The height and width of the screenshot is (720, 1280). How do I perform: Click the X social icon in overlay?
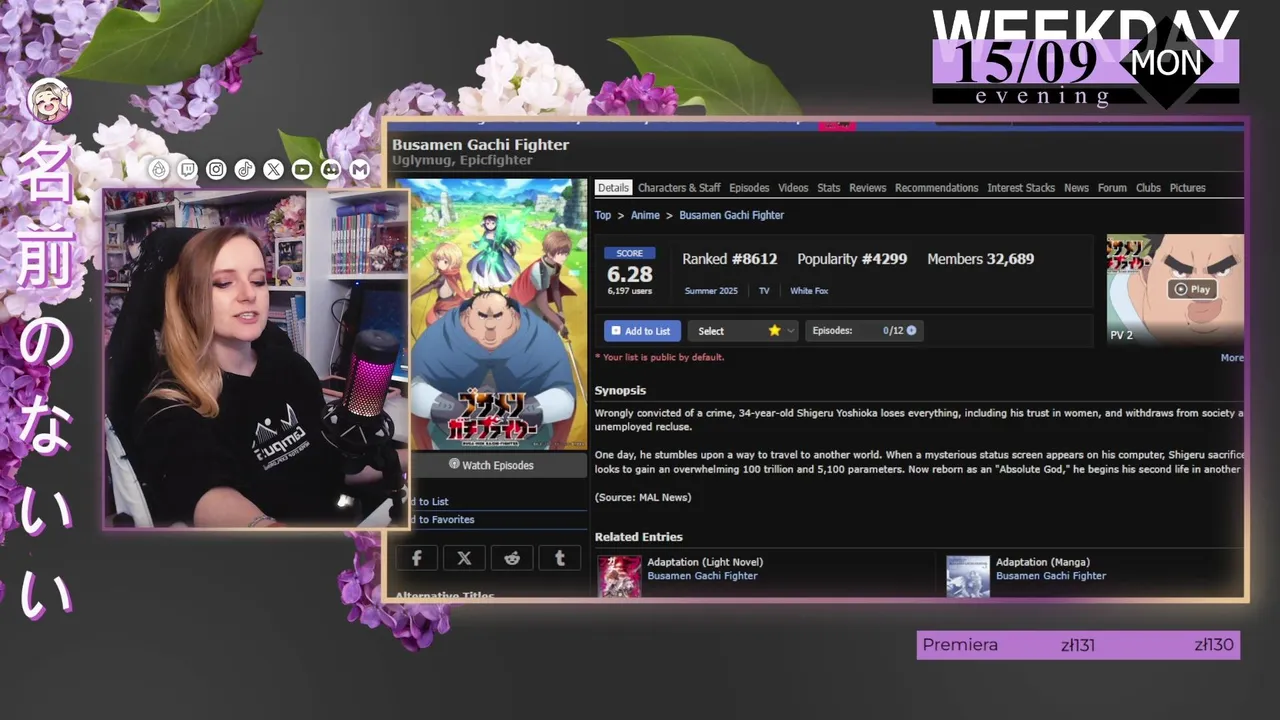pyautogui.click(x=273, y=170)
